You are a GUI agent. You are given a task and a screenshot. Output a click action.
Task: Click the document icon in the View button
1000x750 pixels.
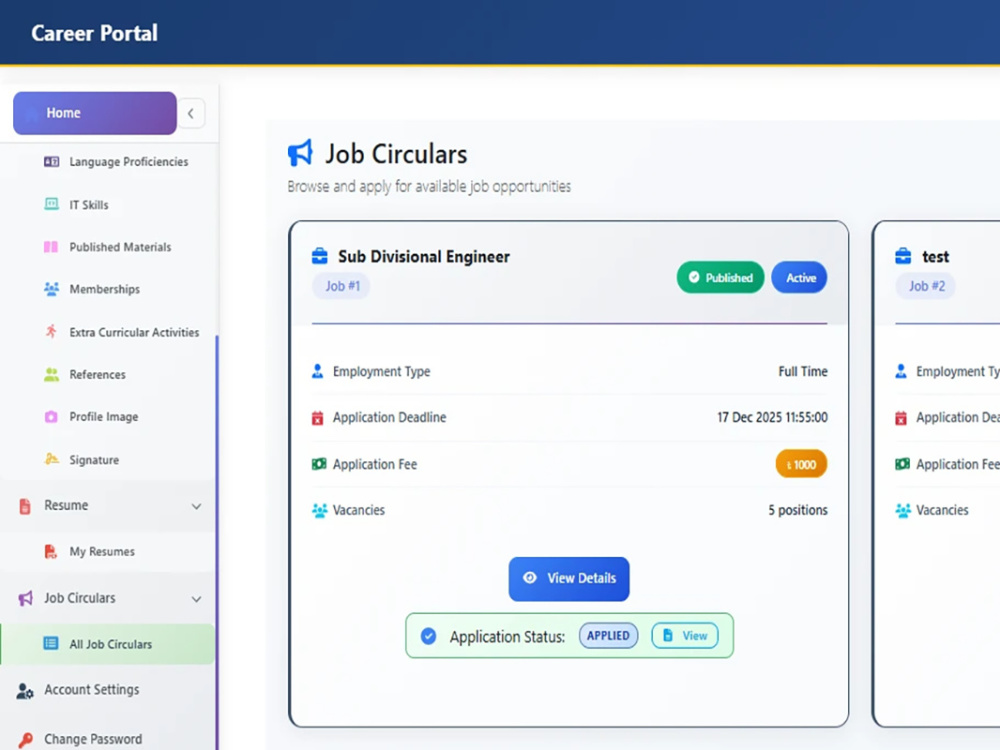pyautogui.click(x=668, y=635)
